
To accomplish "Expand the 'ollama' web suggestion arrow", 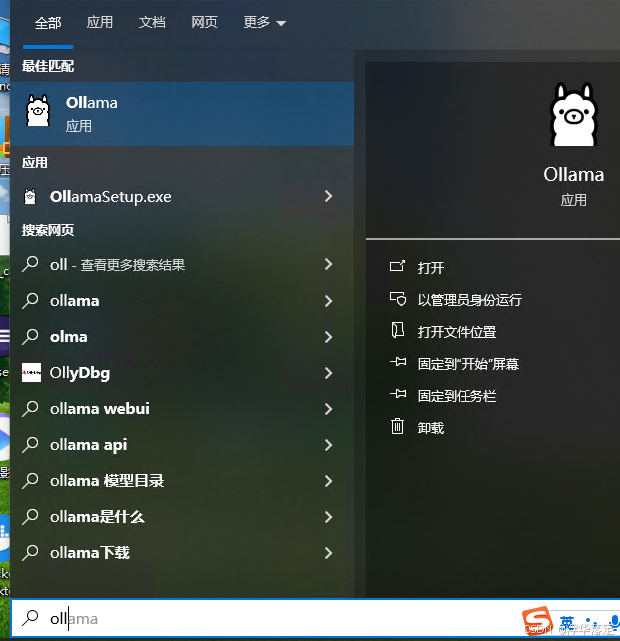I will point(328,301).
